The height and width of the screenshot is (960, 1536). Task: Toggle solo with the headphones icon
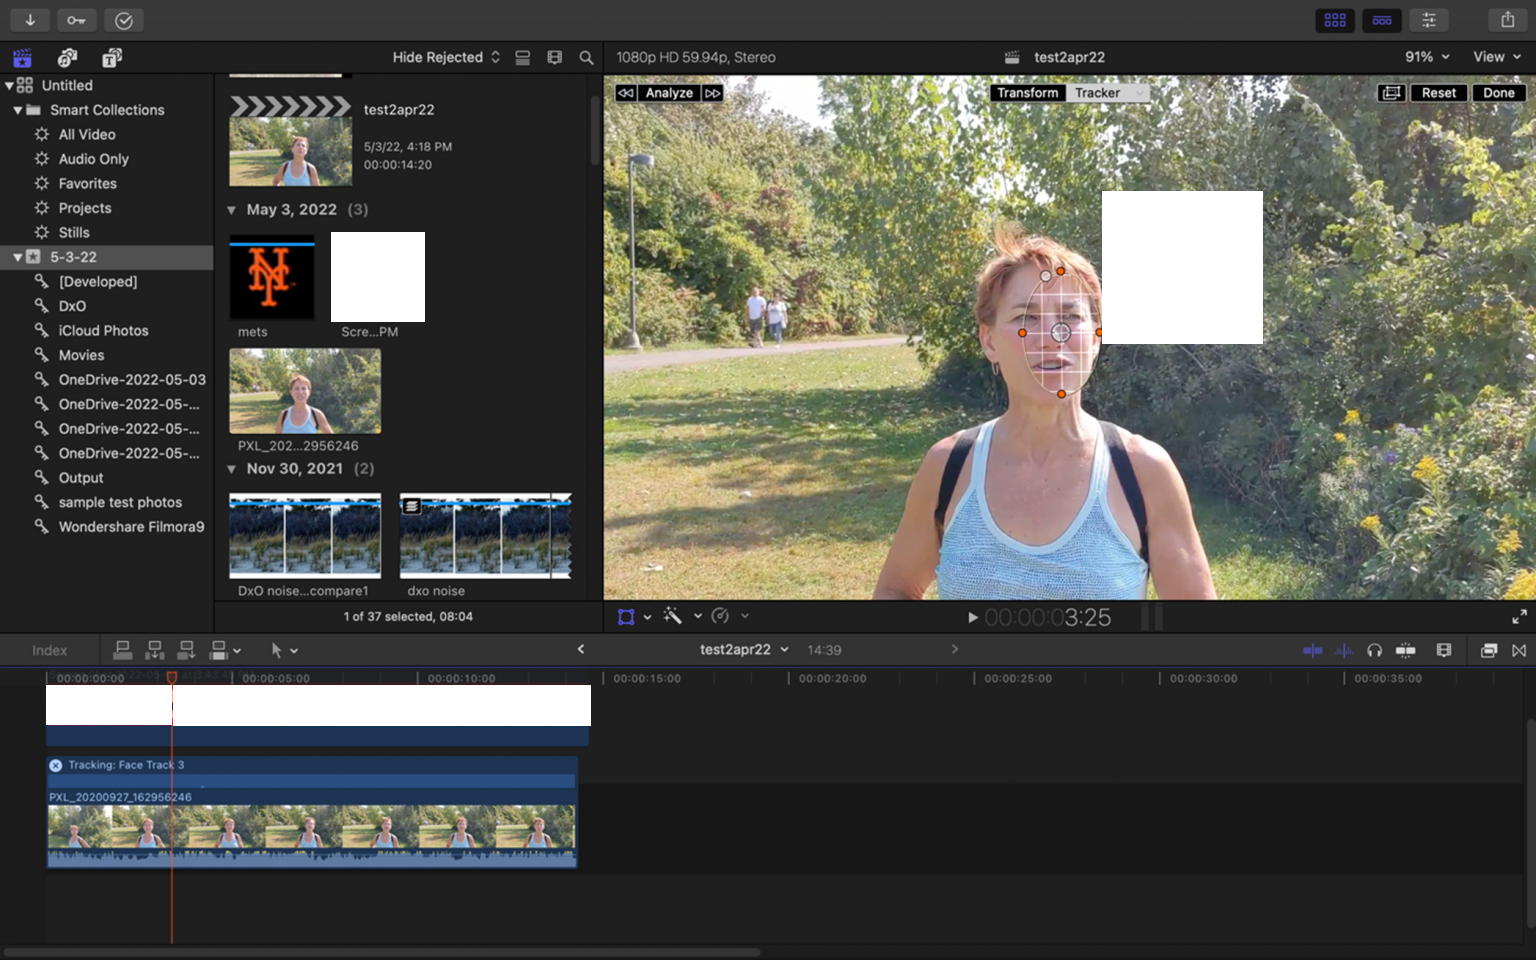[x=1374, y=650]
